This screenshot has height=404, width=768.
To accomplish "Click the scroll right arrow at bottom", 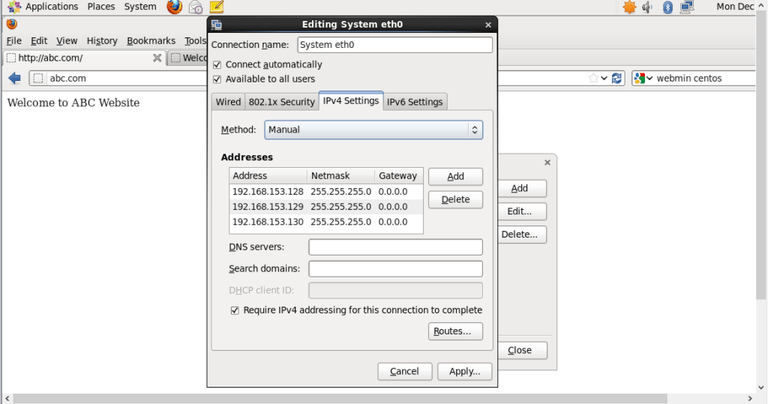I will click(750, 398).
